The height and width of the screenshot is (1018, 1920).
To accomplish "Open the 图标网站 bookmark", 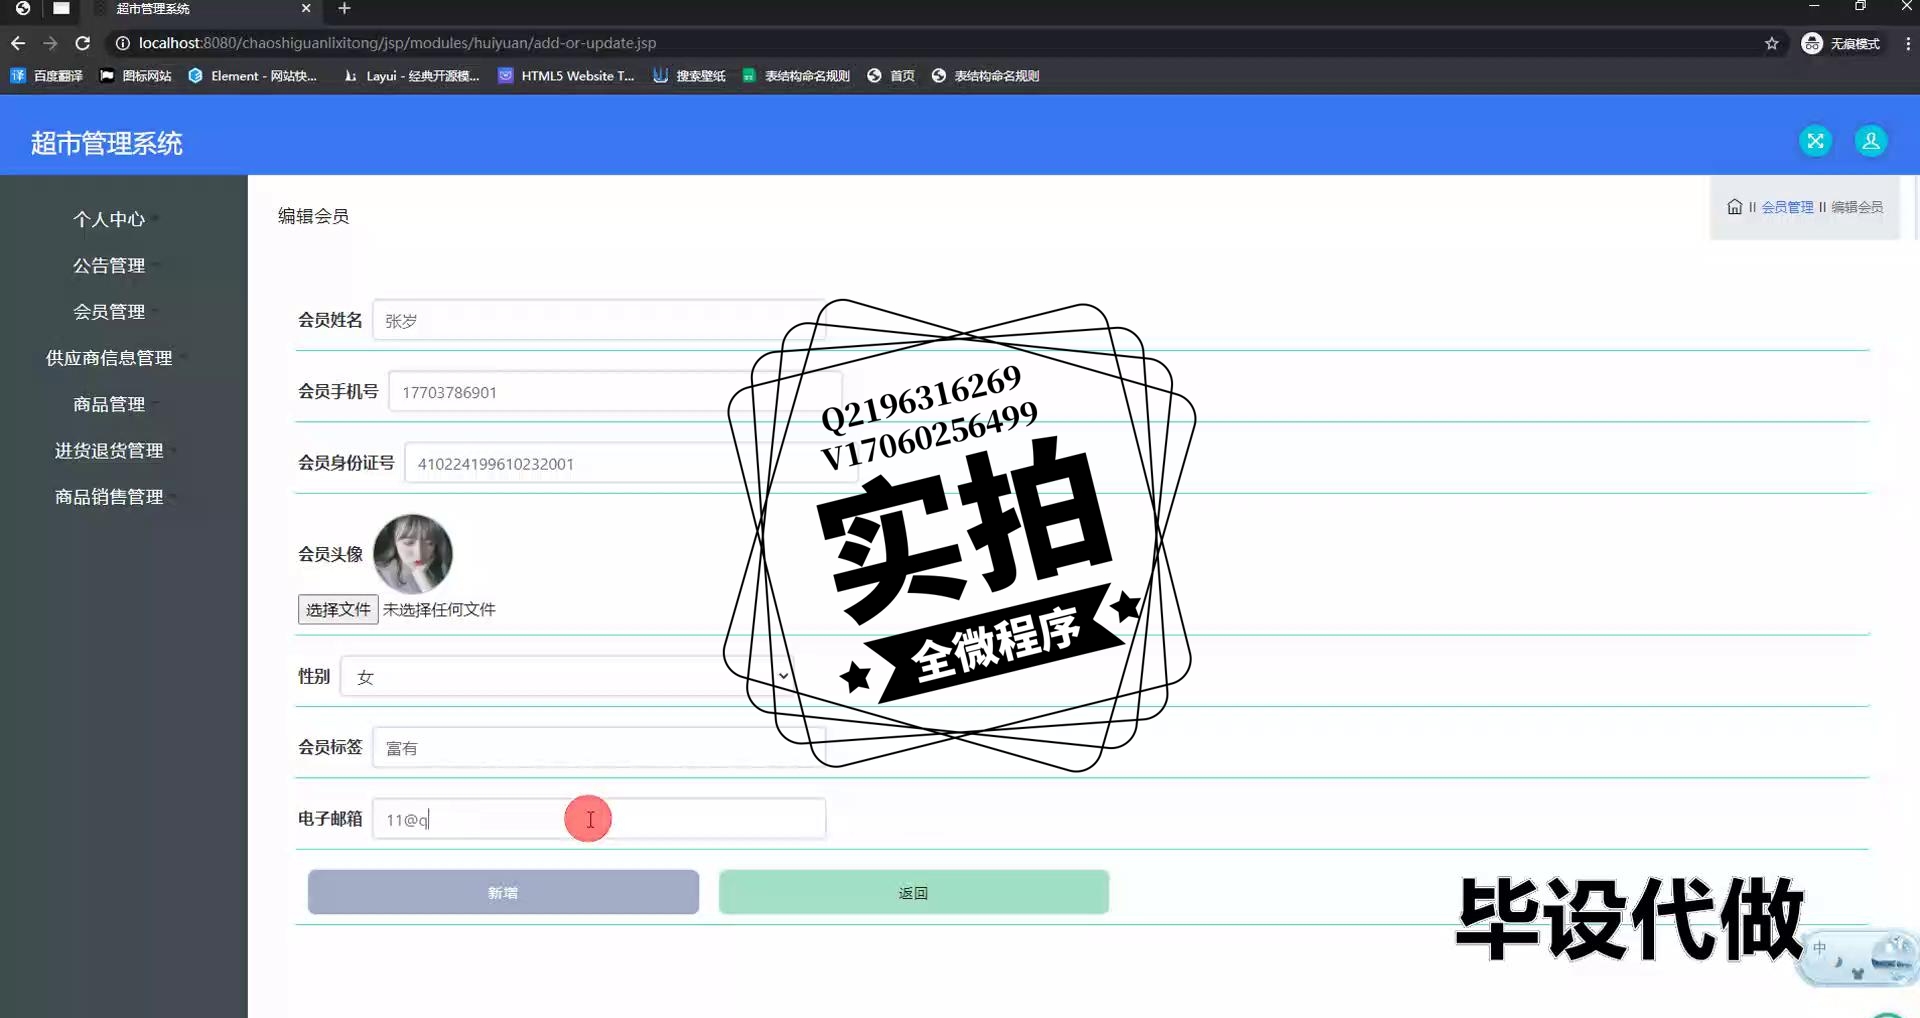I will click(x=136, y=76).
